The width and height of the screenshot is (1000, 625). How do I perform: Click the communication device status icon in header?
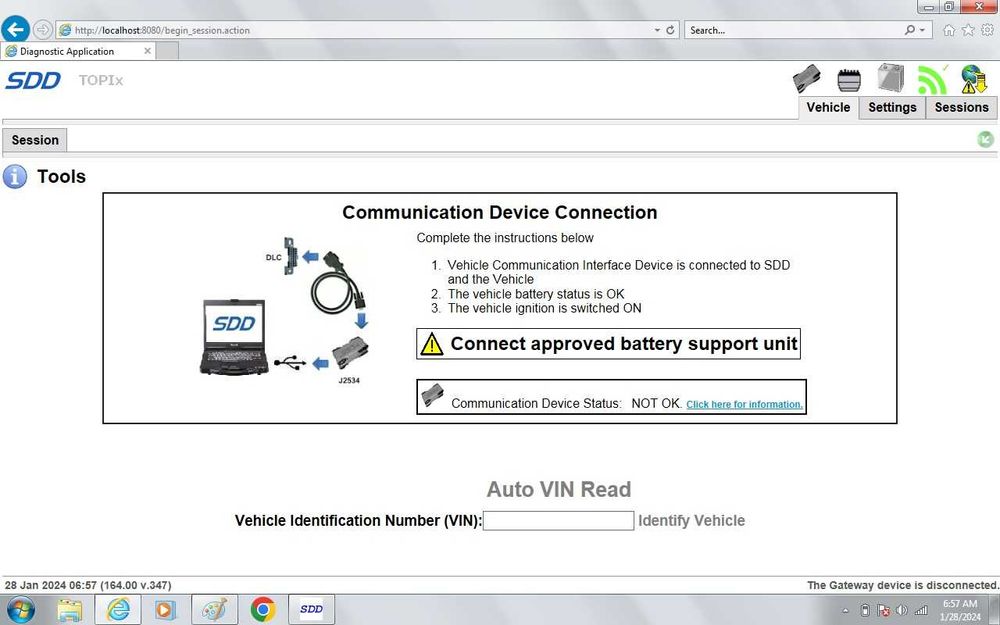(x=807, y=79)
